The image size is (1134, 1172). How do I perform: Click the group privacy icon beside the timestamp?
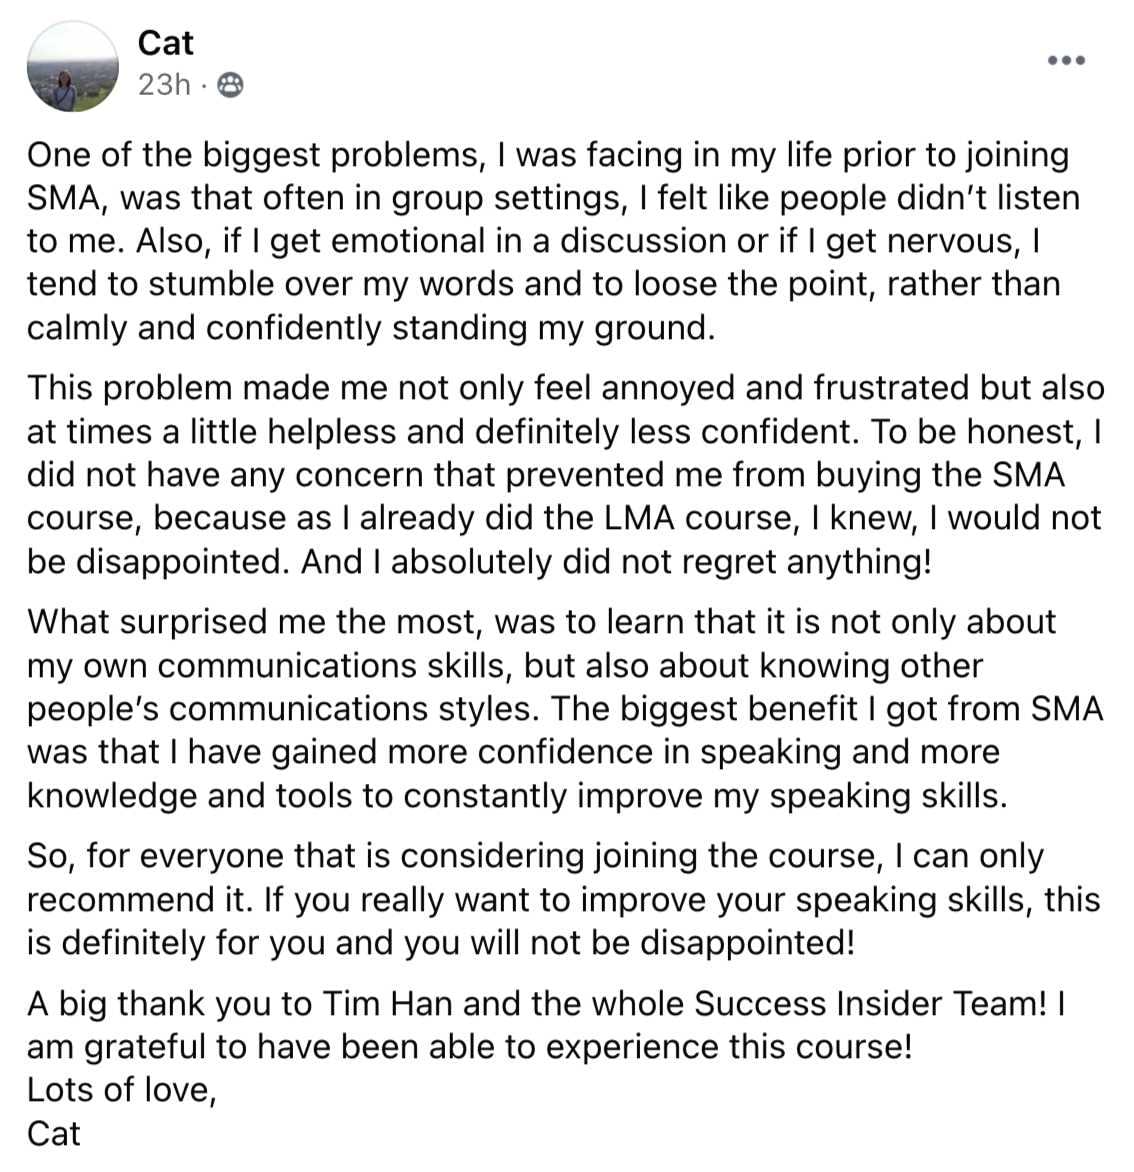(x=229, y=86)
